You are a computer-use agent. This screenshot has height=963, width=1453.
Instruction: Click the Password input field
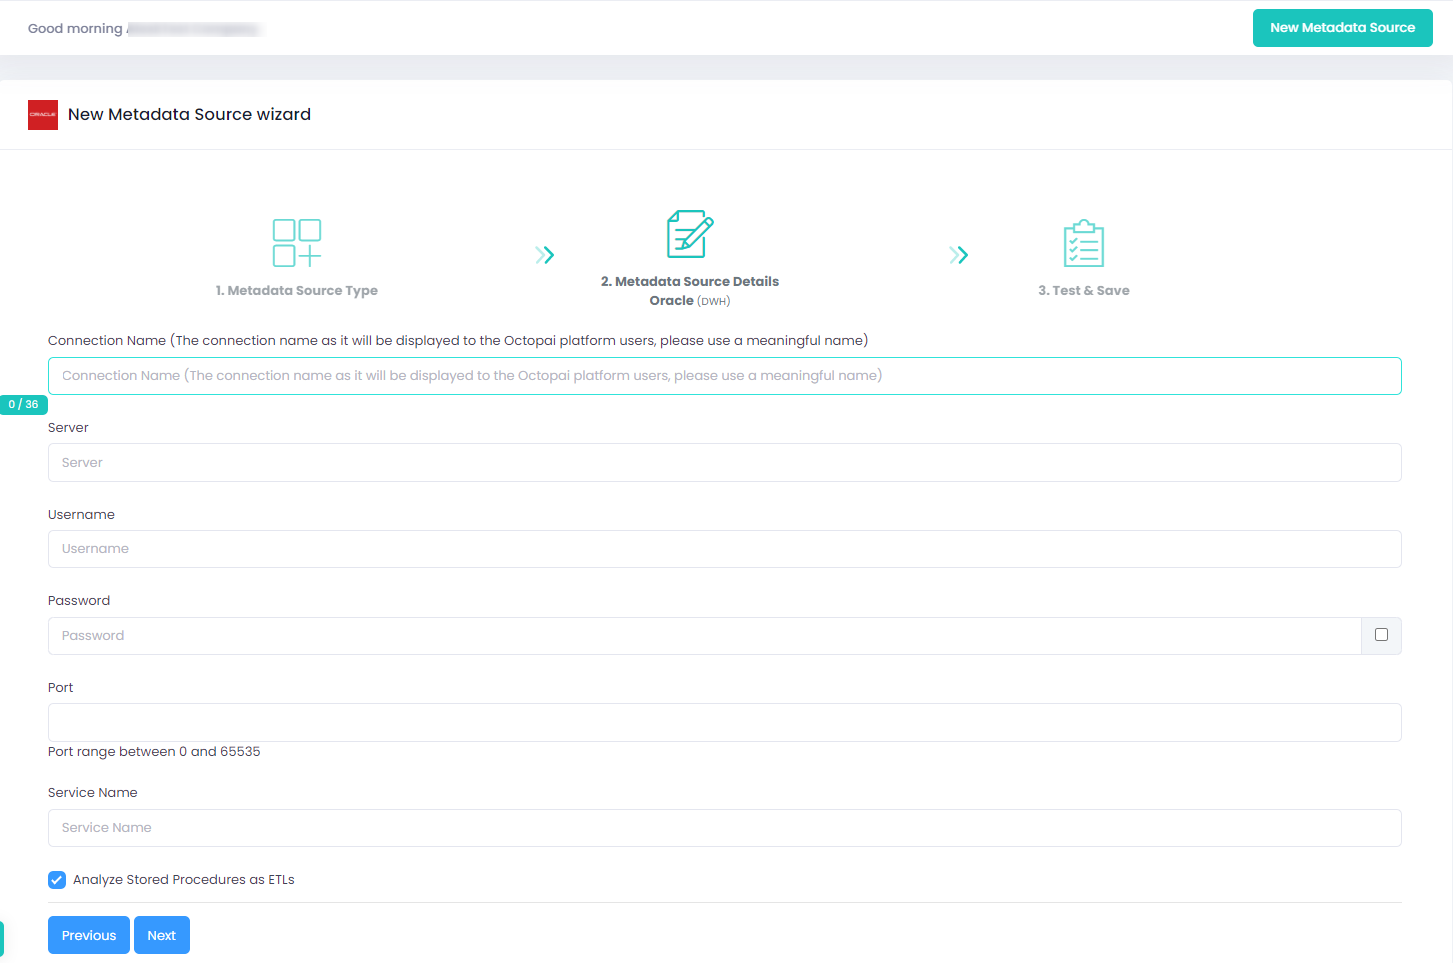tap(700, 635)
